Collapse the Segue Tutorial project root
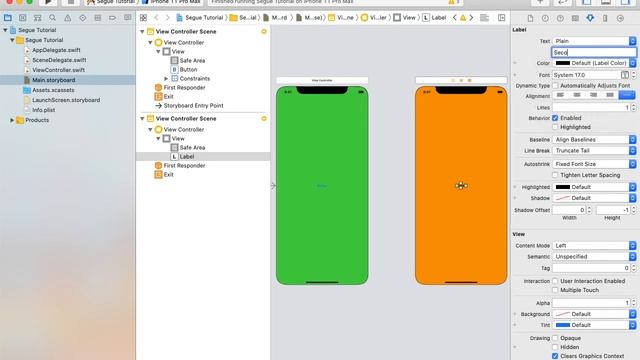The width and height of the screenshot is (640, 360). pos(5,30)
